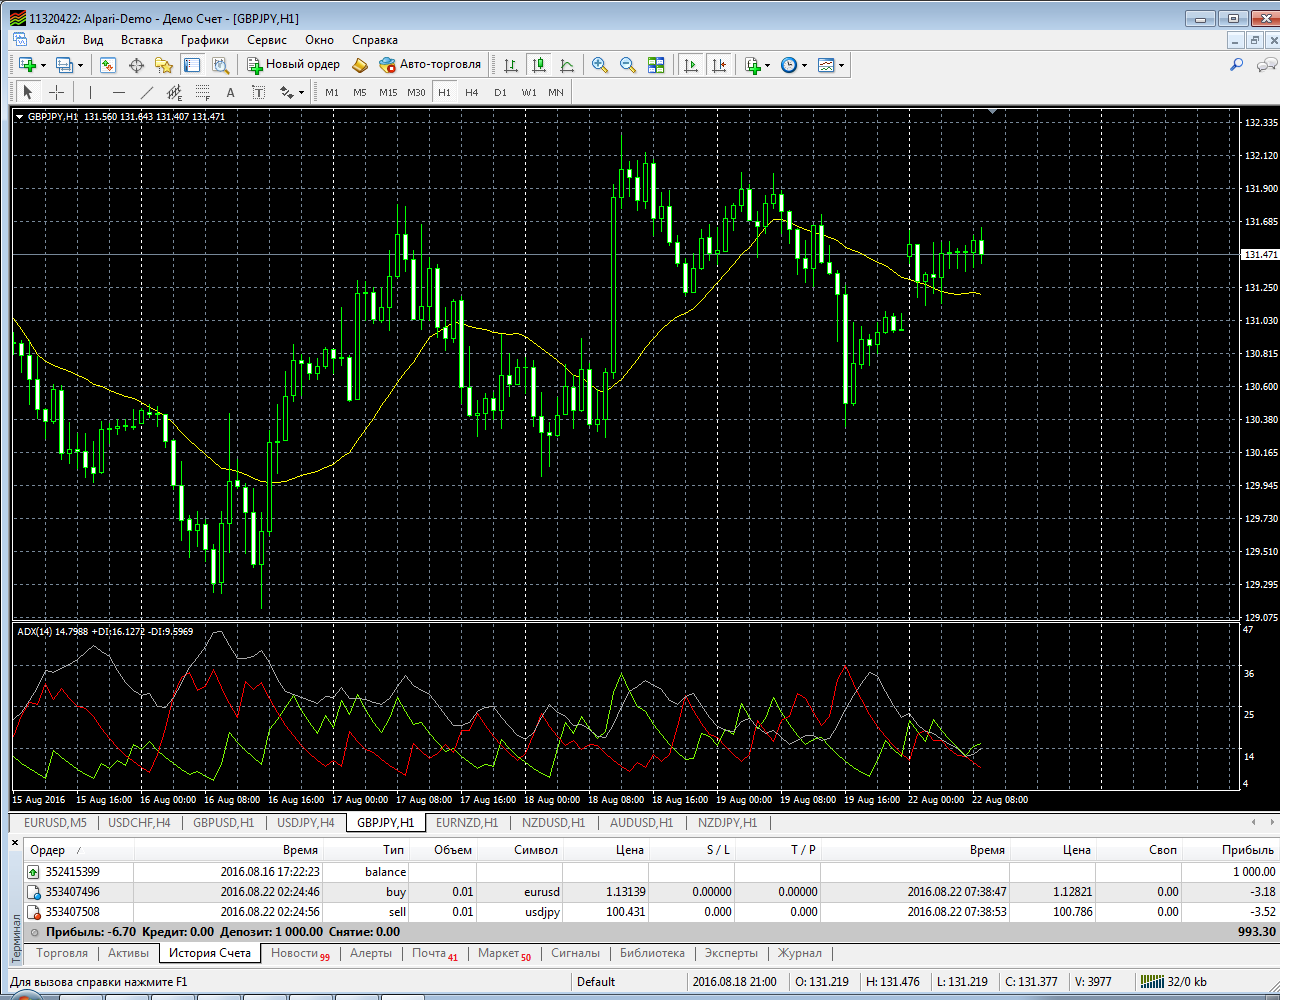Pick the Fibonacci retracement drawing tool
This screenshot has width=1292, height=1000.
tap(202, 92)
